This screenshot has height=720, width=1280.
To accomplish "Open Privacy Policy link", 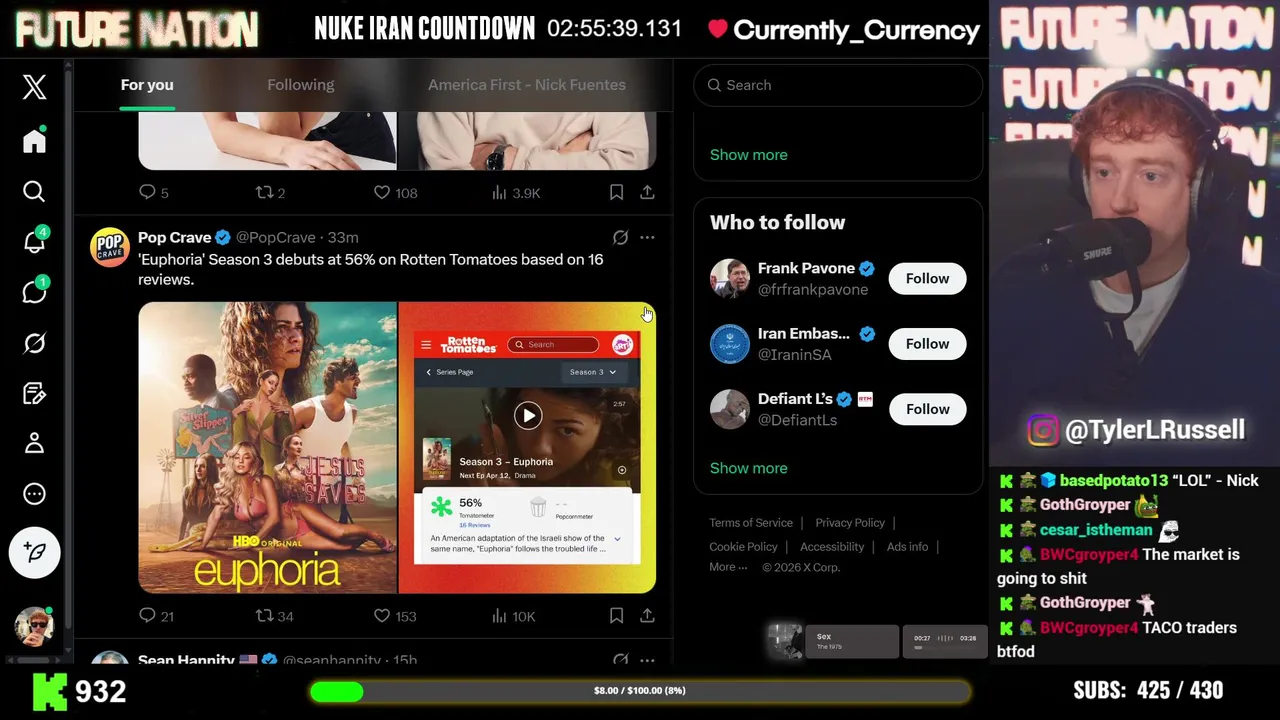I will pyautogui.click(x=849, y=523).
